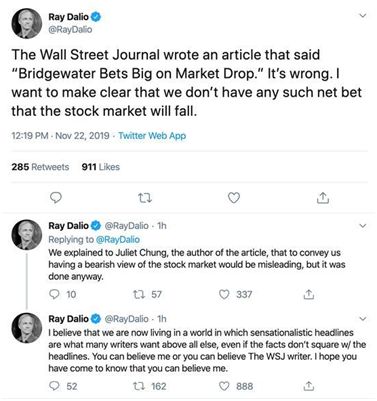Open Ray Dalio's profile picture on main tweet

pyautogui.click(x=27, y=24)
